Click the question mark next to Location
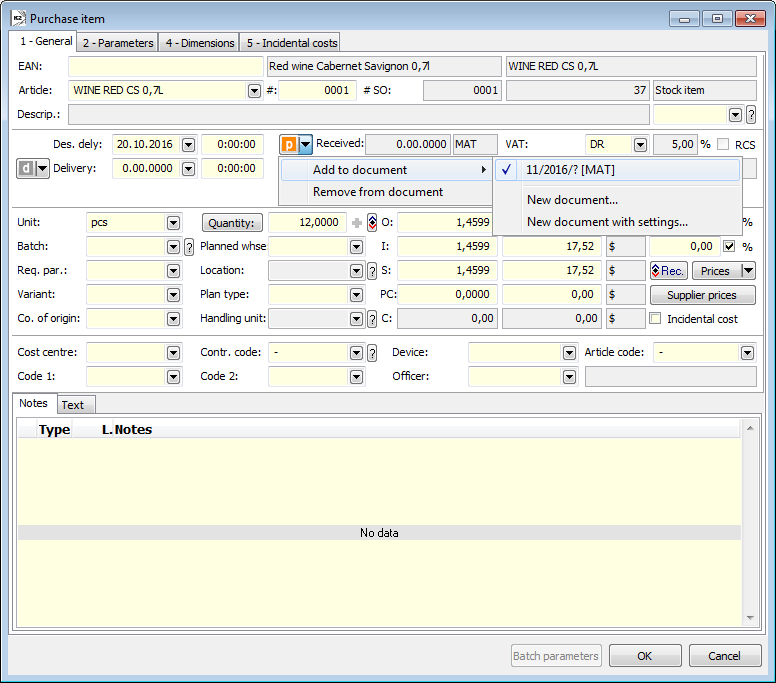Image resolution: width=776 pixels, height=683 pixels. 372,271
